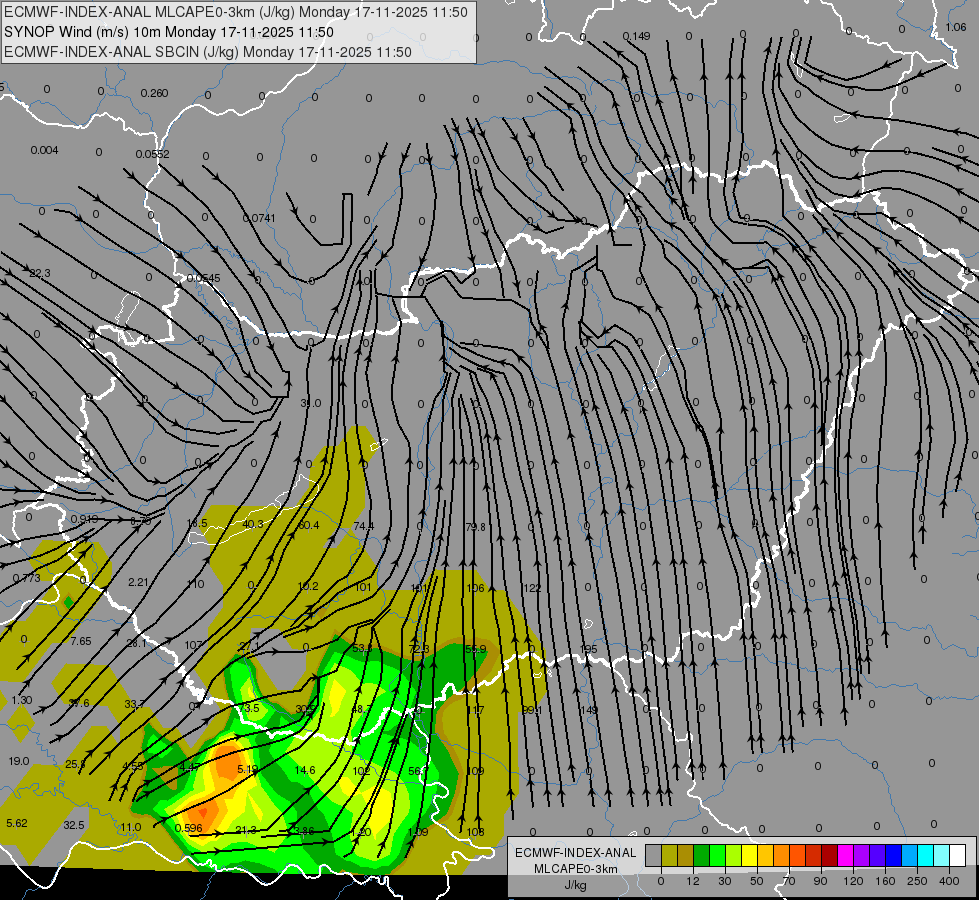The image size is (979, 900).
Task: Click the gray swatch in the MLCAPE legend
Action: click(x=654, y=855)
